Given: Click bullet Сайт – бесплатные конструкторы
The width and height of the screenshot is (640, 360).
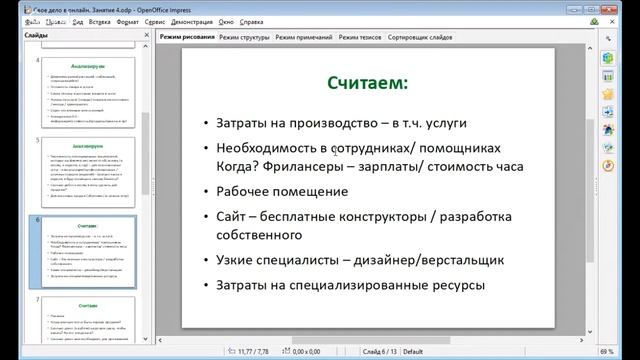Looking at the screenshot, I should [364, 226].
